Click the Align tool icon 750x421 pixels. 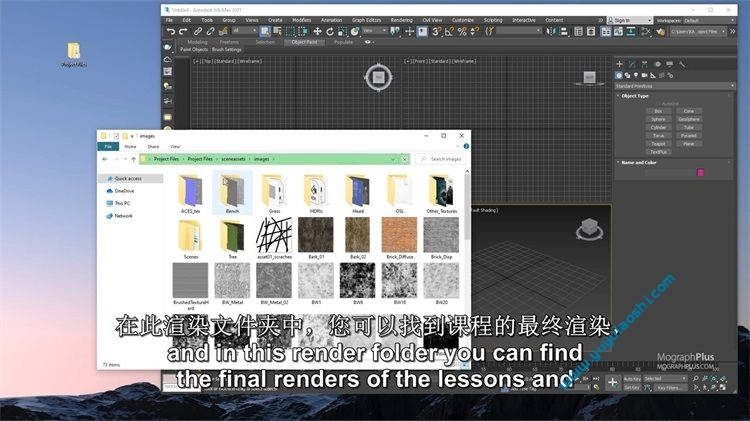[x=564, y=32]
